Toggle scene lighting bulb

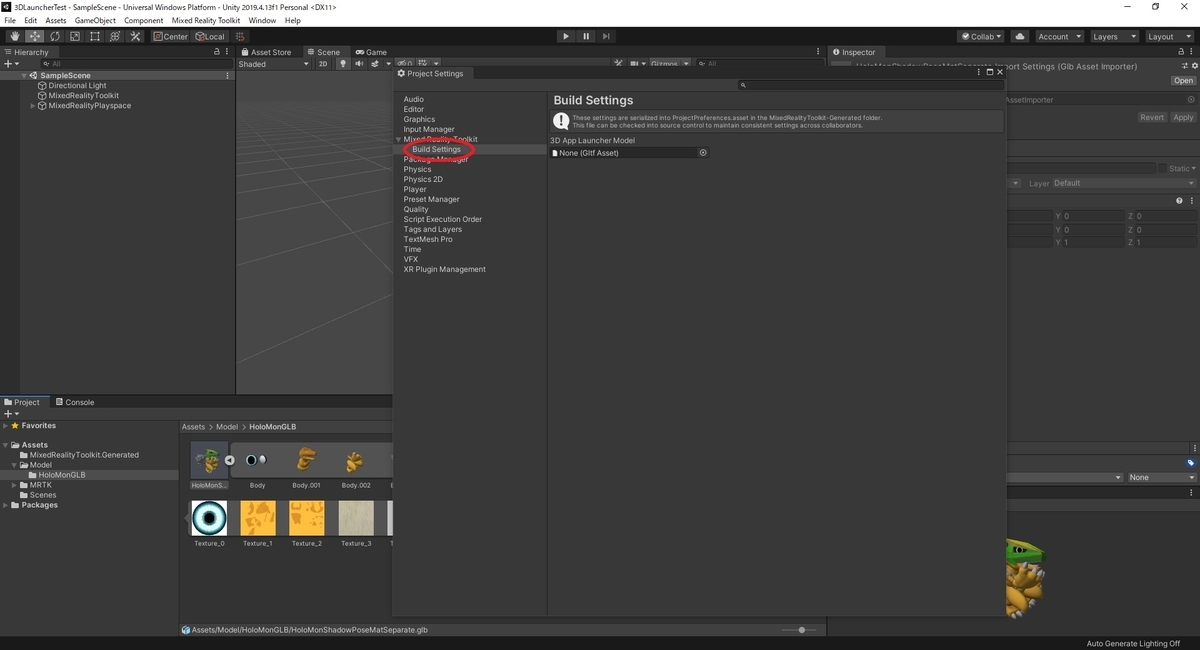click(x=343, y=64)
